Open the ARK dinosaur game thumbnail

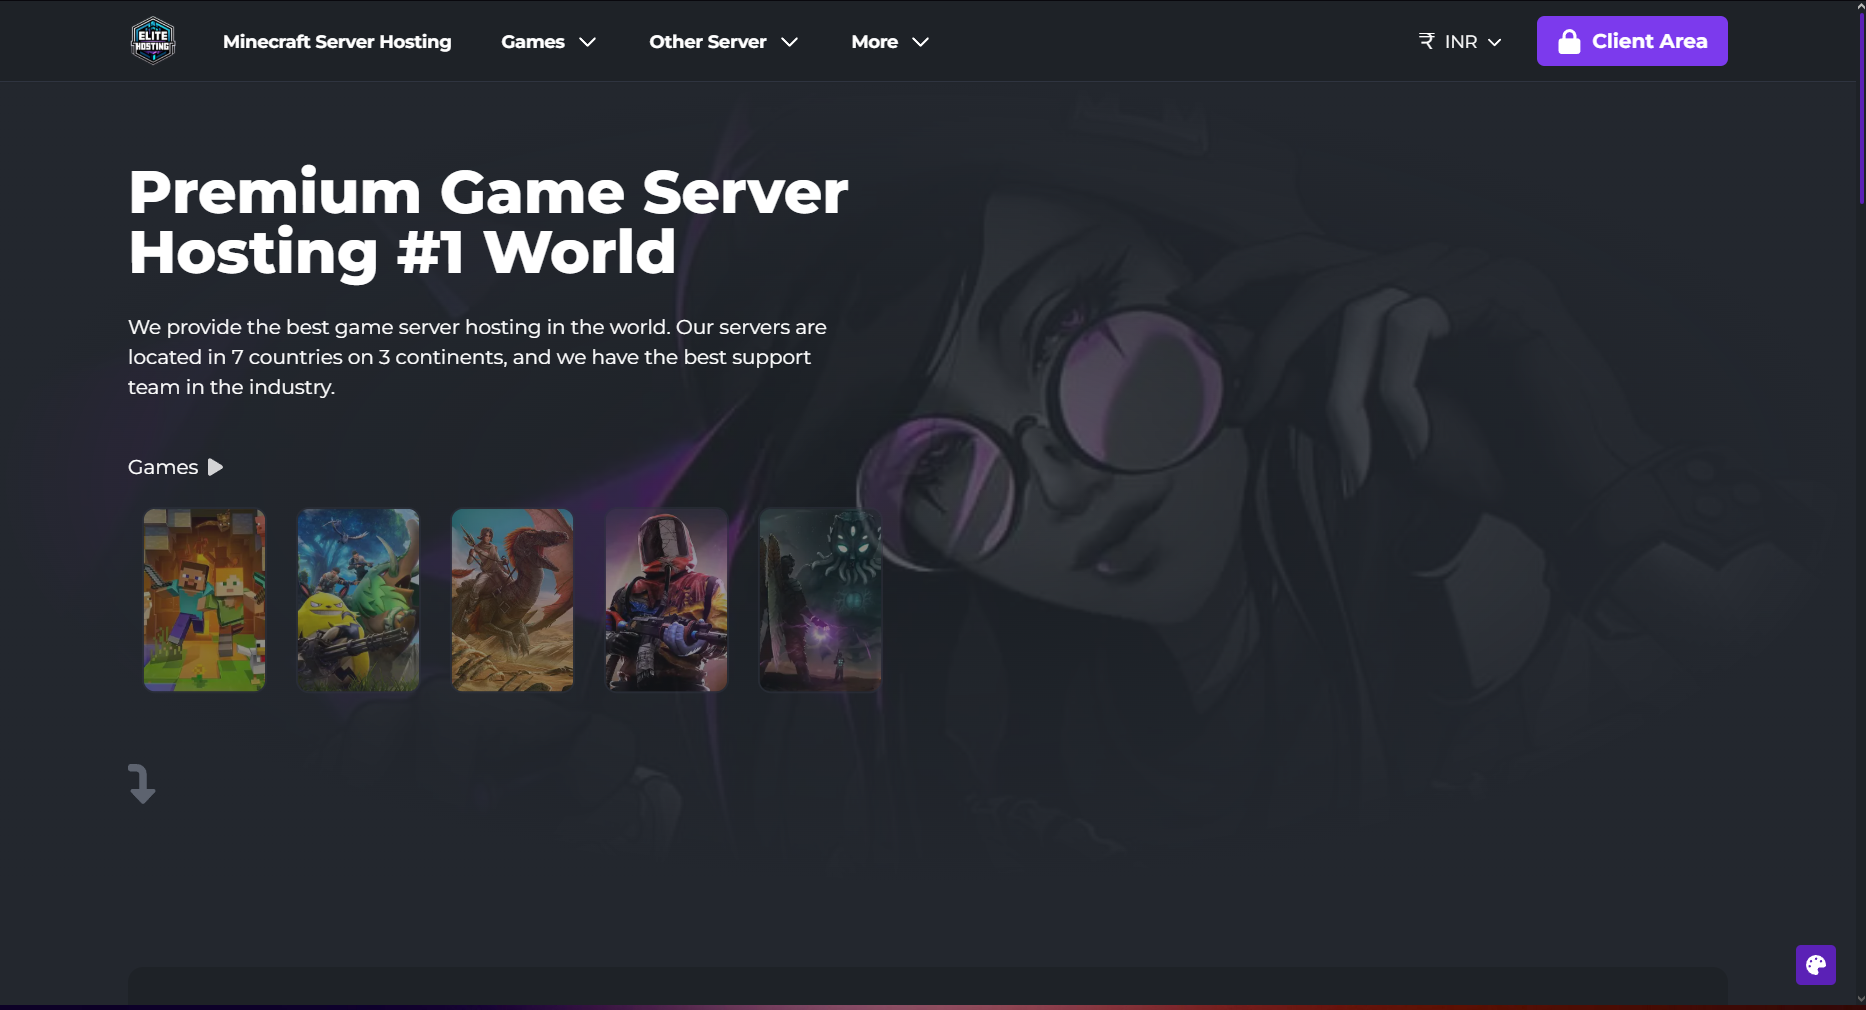pyautogui.click(x=512, y=600)
